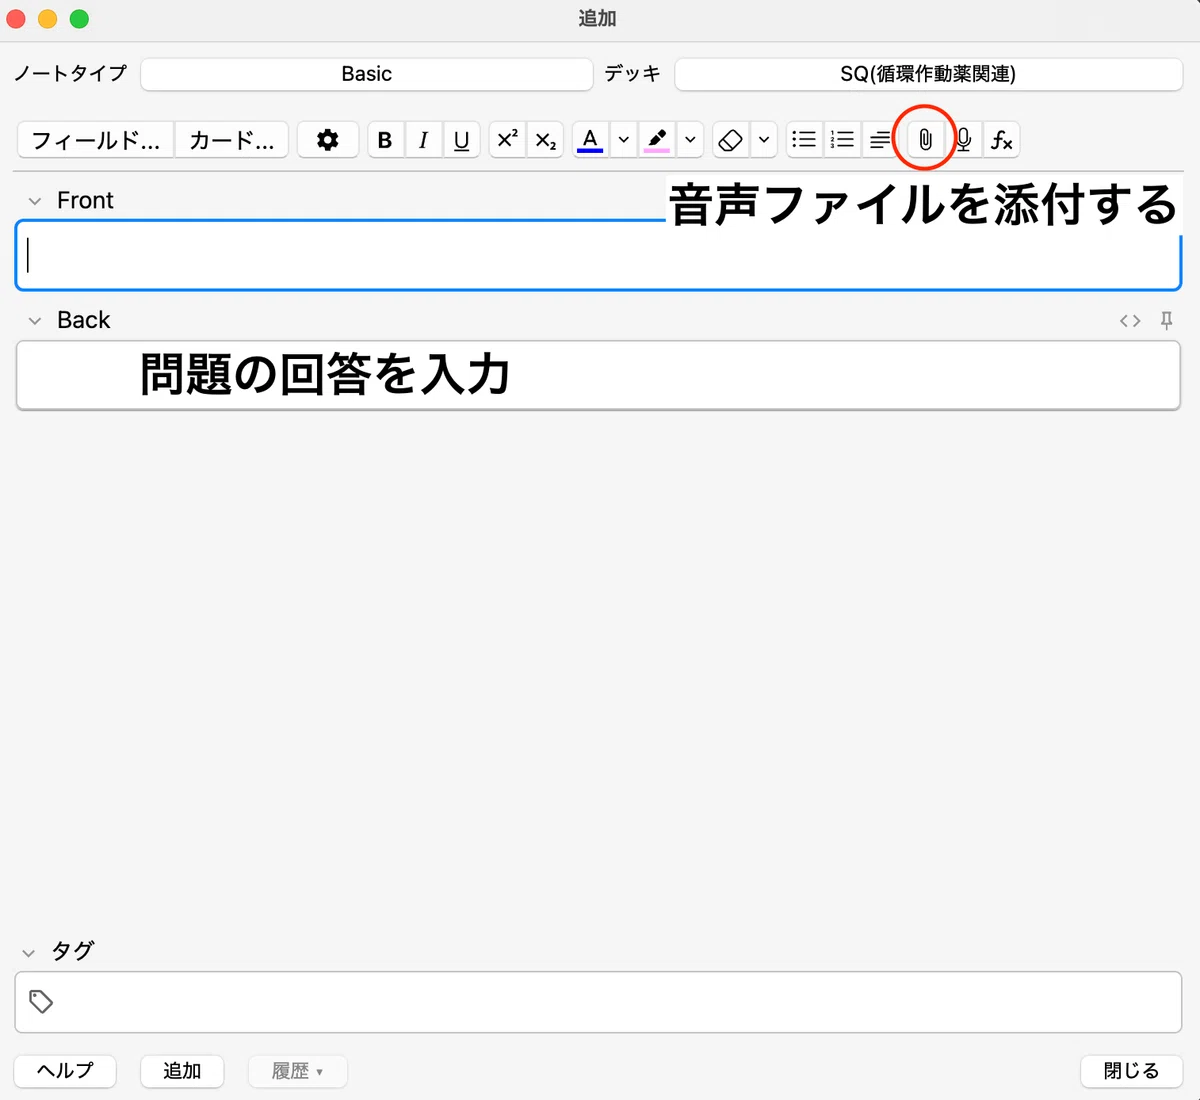This screenshot has width=1200, height=1100.
Task: Open the equations fx menu
Action: pos(1001,140)
